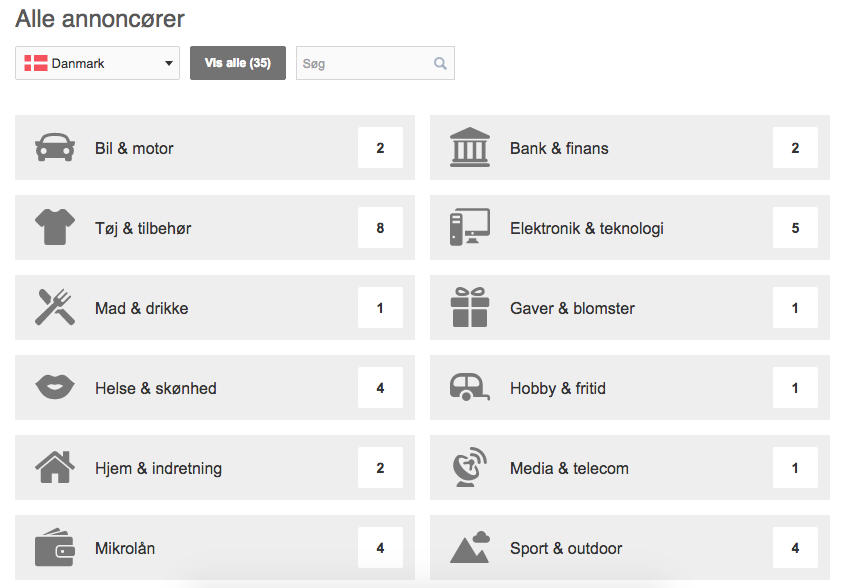Click the bank building icon

(470, 147)
